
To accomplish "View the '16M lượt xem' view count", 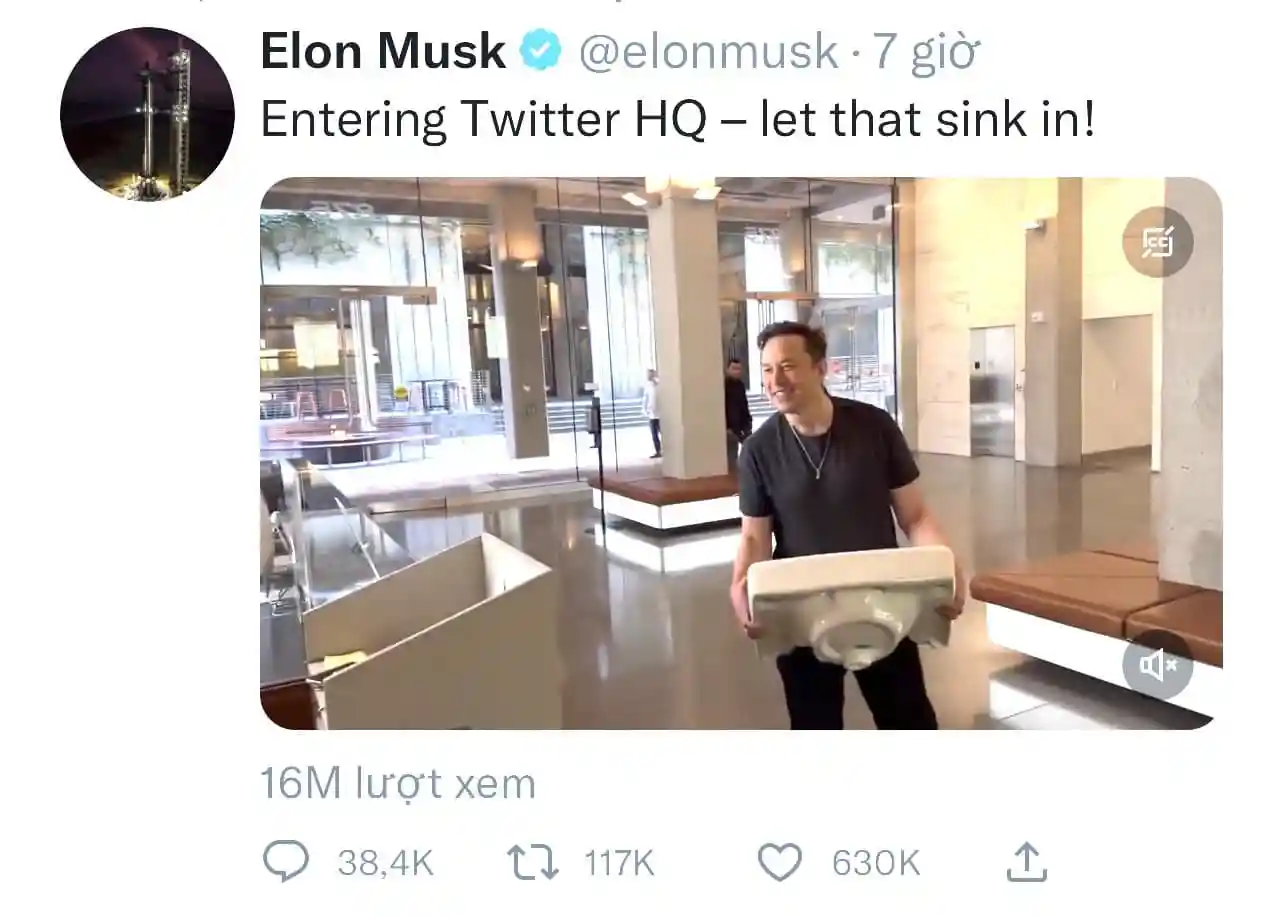I will point(398,783).
